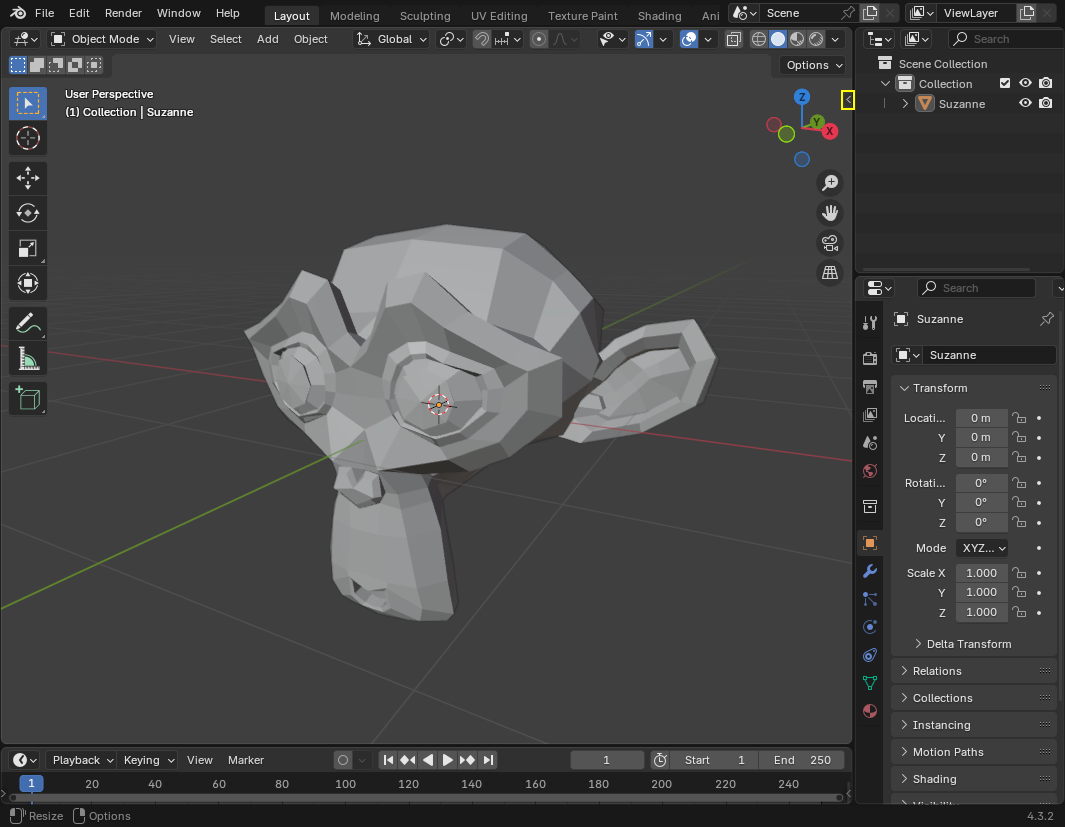The image size is (1065, 827).
Task: Open the Object Mode dropdown
Action: click(x=102, y=39)
